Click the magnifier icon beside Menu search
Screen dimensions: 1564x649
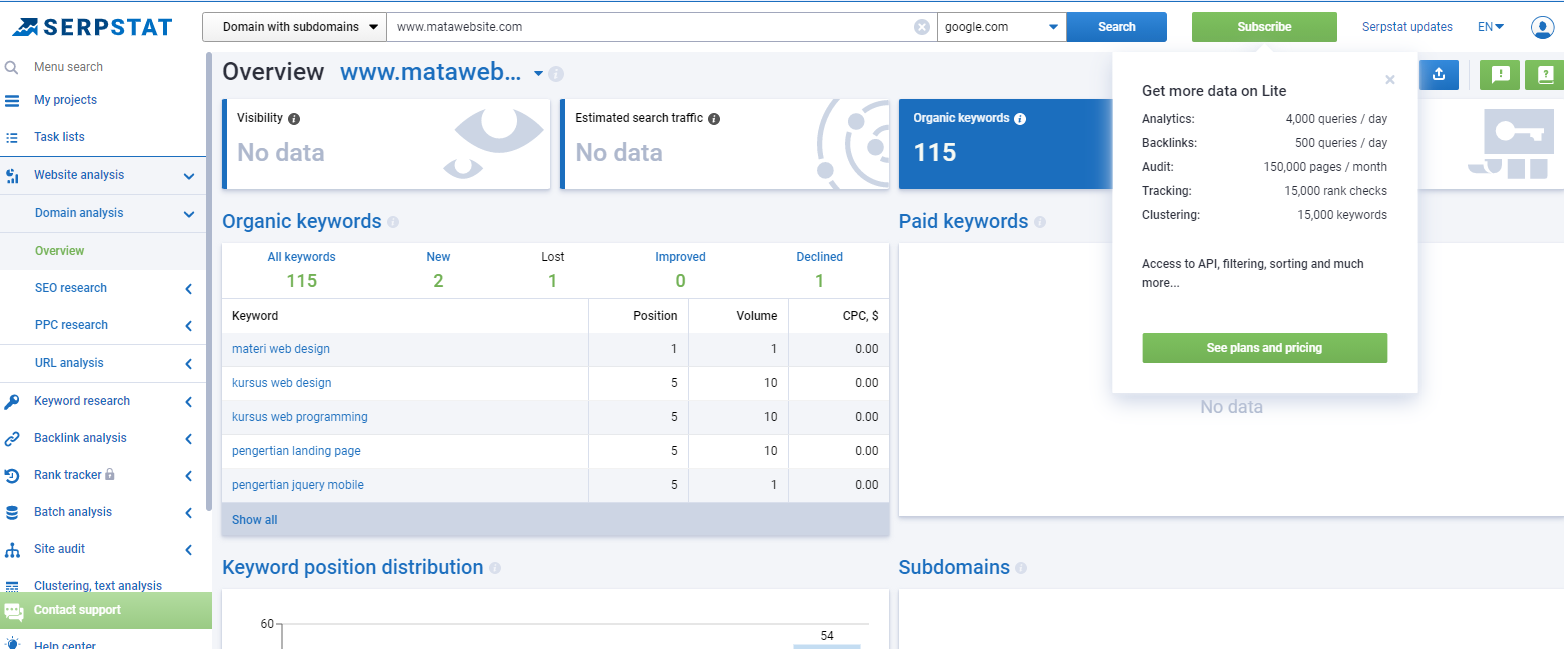pyautogui.click(x=12, y=67)
